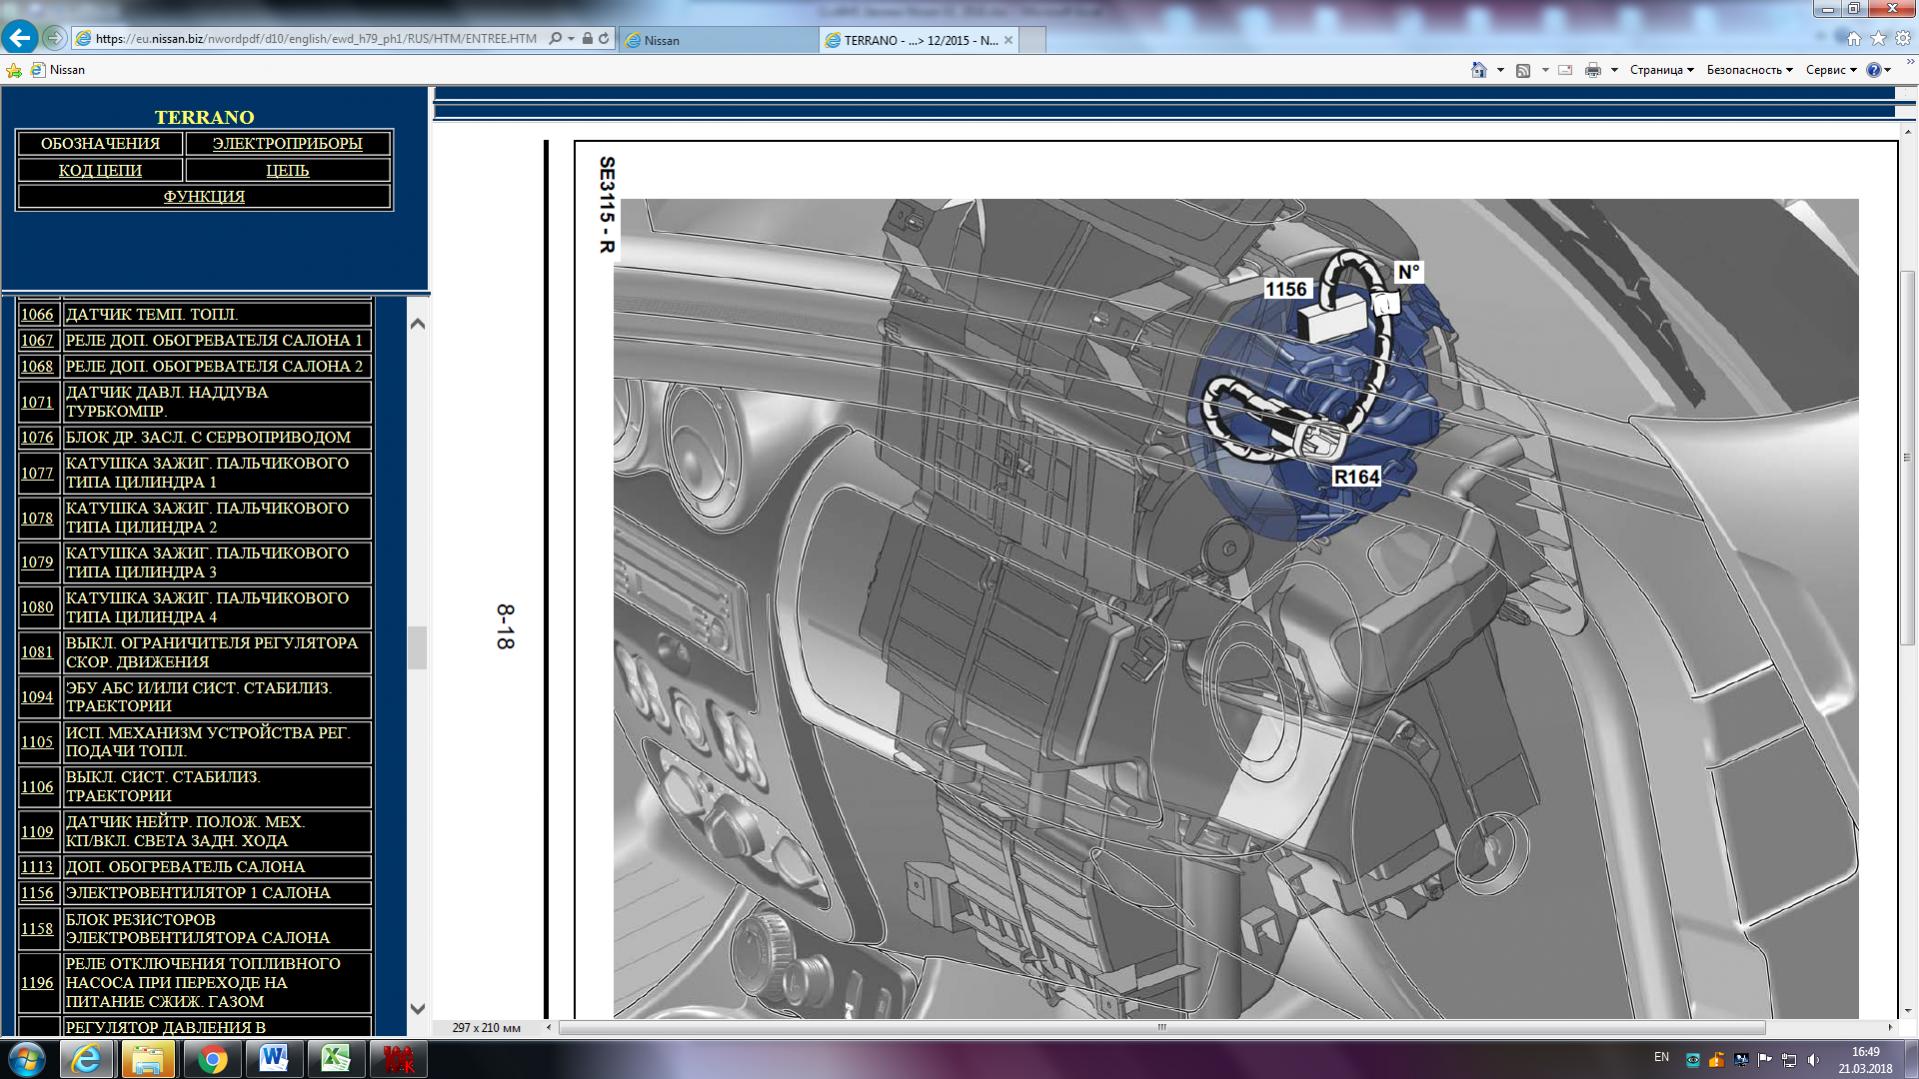
Task: Open the КОД ЦЕПИ link
Action: click(100, 170)
